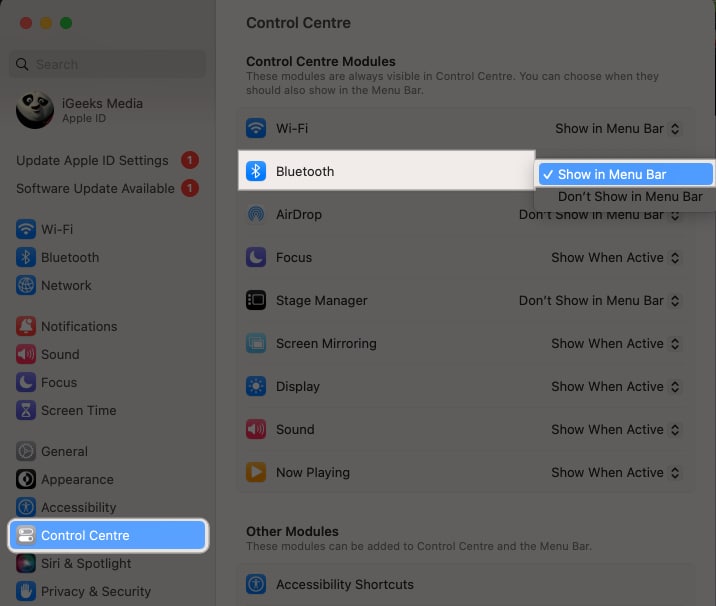This screenshot has width=716, height=606.
Task: Click the Privacy & Security hand icon
Action: [26, 591]
